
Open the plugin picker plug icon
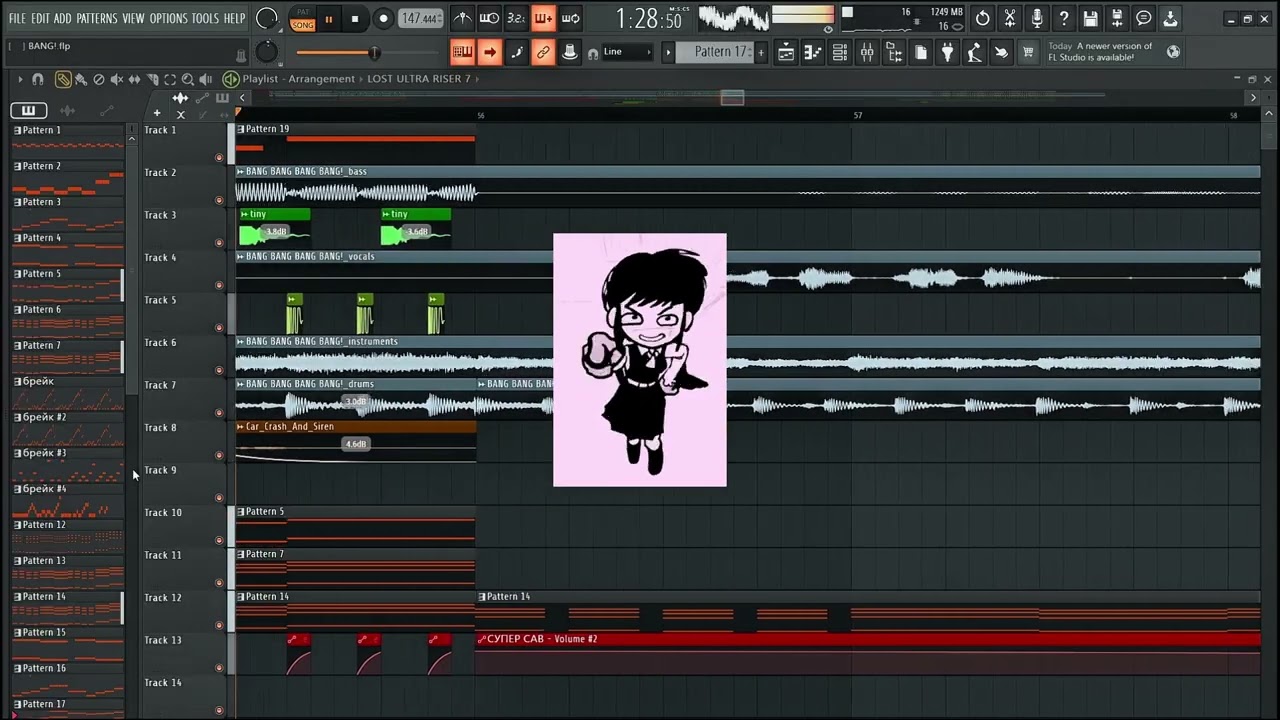tap(947, 53)
